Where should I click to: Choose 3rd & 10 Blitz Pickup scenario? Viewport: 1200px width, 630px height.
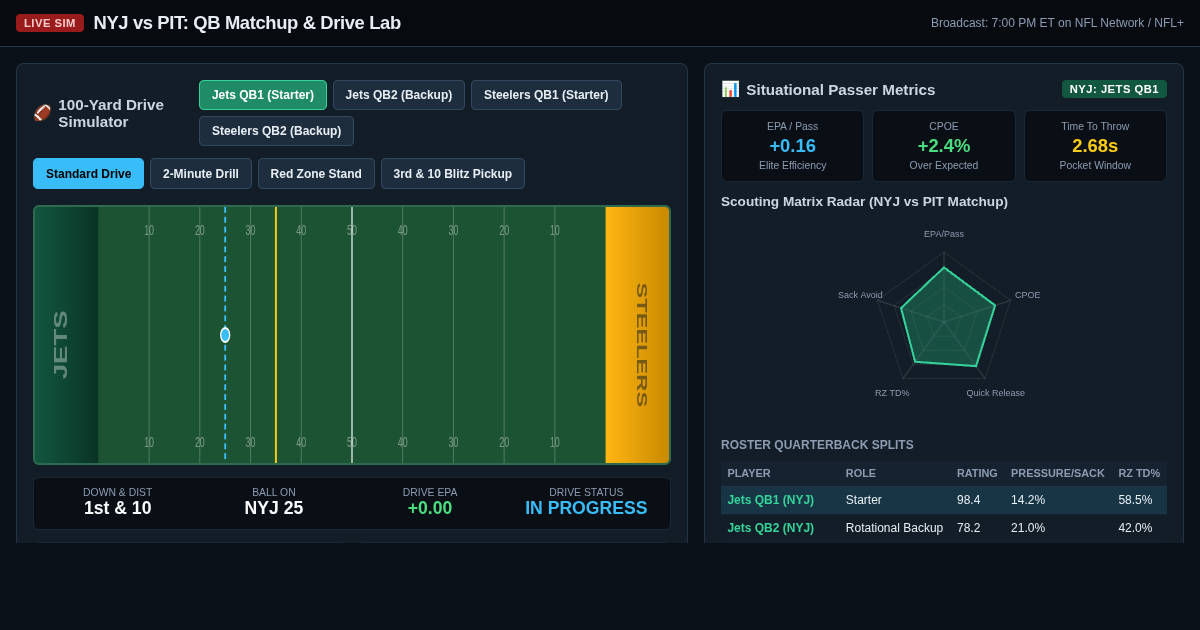point(453,174)
